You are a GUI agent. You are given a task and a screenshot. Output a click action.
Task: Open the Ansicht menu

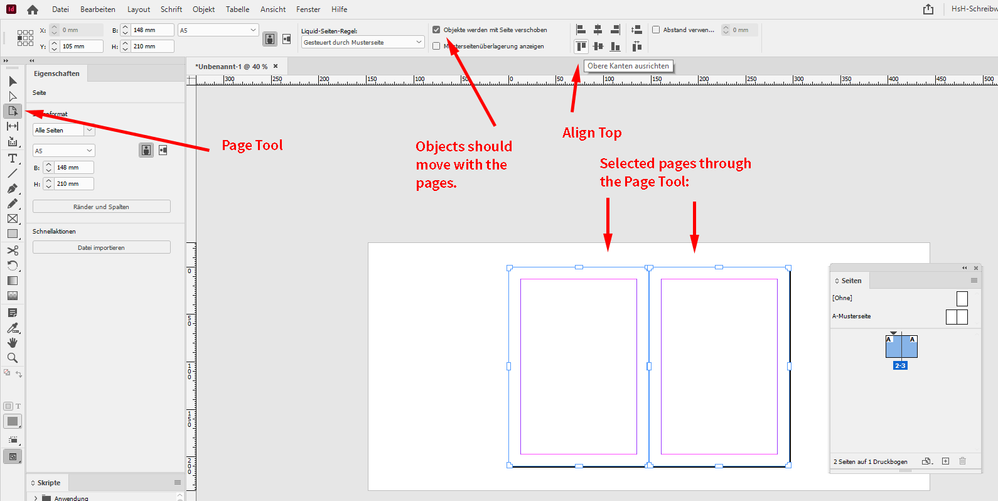[272, 10]
